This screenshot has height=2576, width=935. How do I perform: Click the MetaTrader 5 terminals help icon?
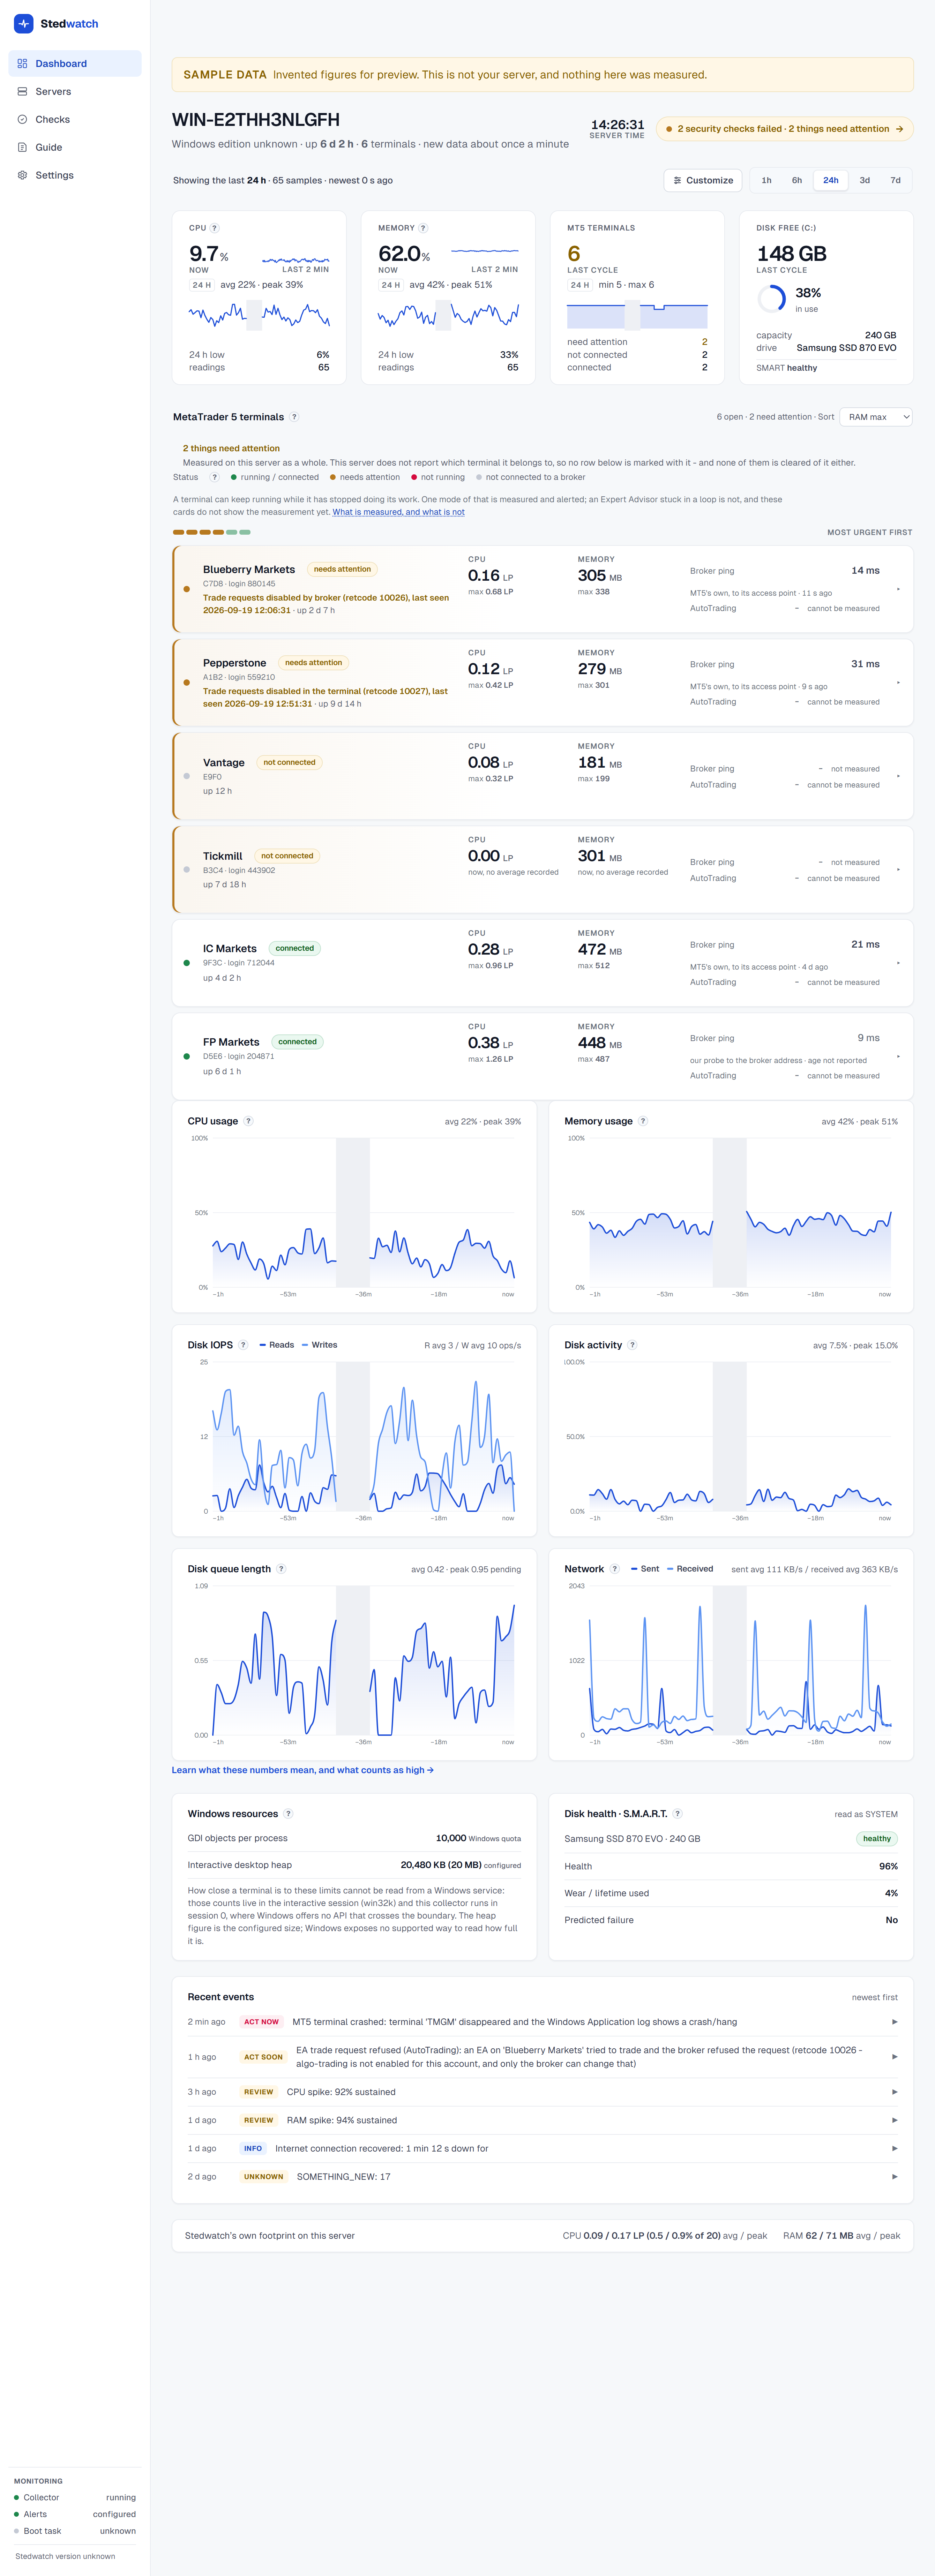pos(294,417)
